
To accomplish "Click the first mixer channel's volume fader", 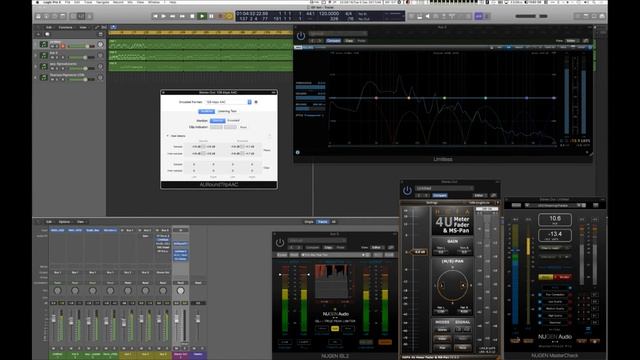I will [53, 319].
